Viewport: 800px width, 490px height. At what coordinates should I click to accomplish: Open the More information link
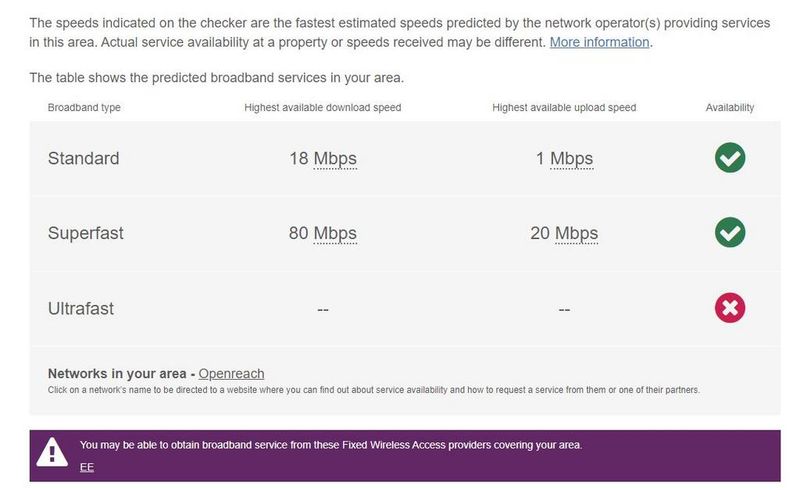click(600, 43)
